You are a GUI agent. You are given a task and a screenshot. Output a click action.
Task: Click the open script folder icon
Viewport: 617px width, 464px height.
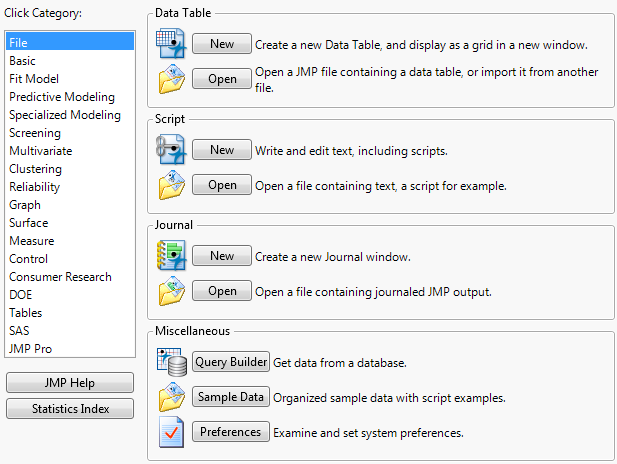tap(171, 185)
